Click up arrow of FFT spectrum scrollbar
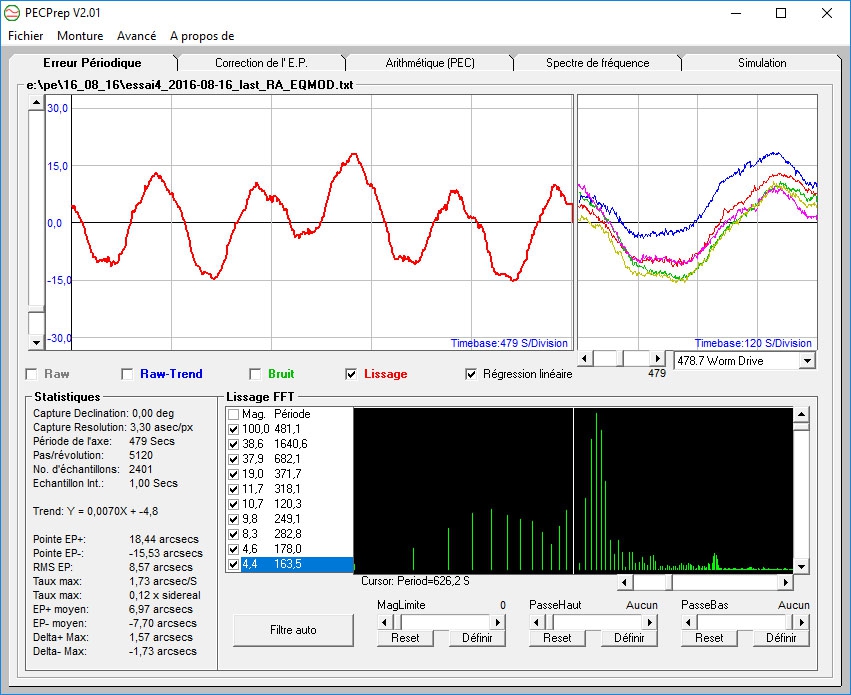 point(801,415)
